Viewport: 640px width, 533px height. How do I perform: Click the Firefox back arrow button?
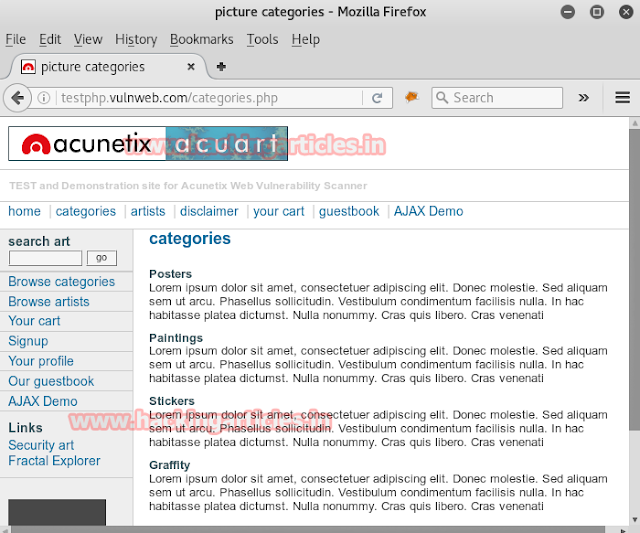18,98
